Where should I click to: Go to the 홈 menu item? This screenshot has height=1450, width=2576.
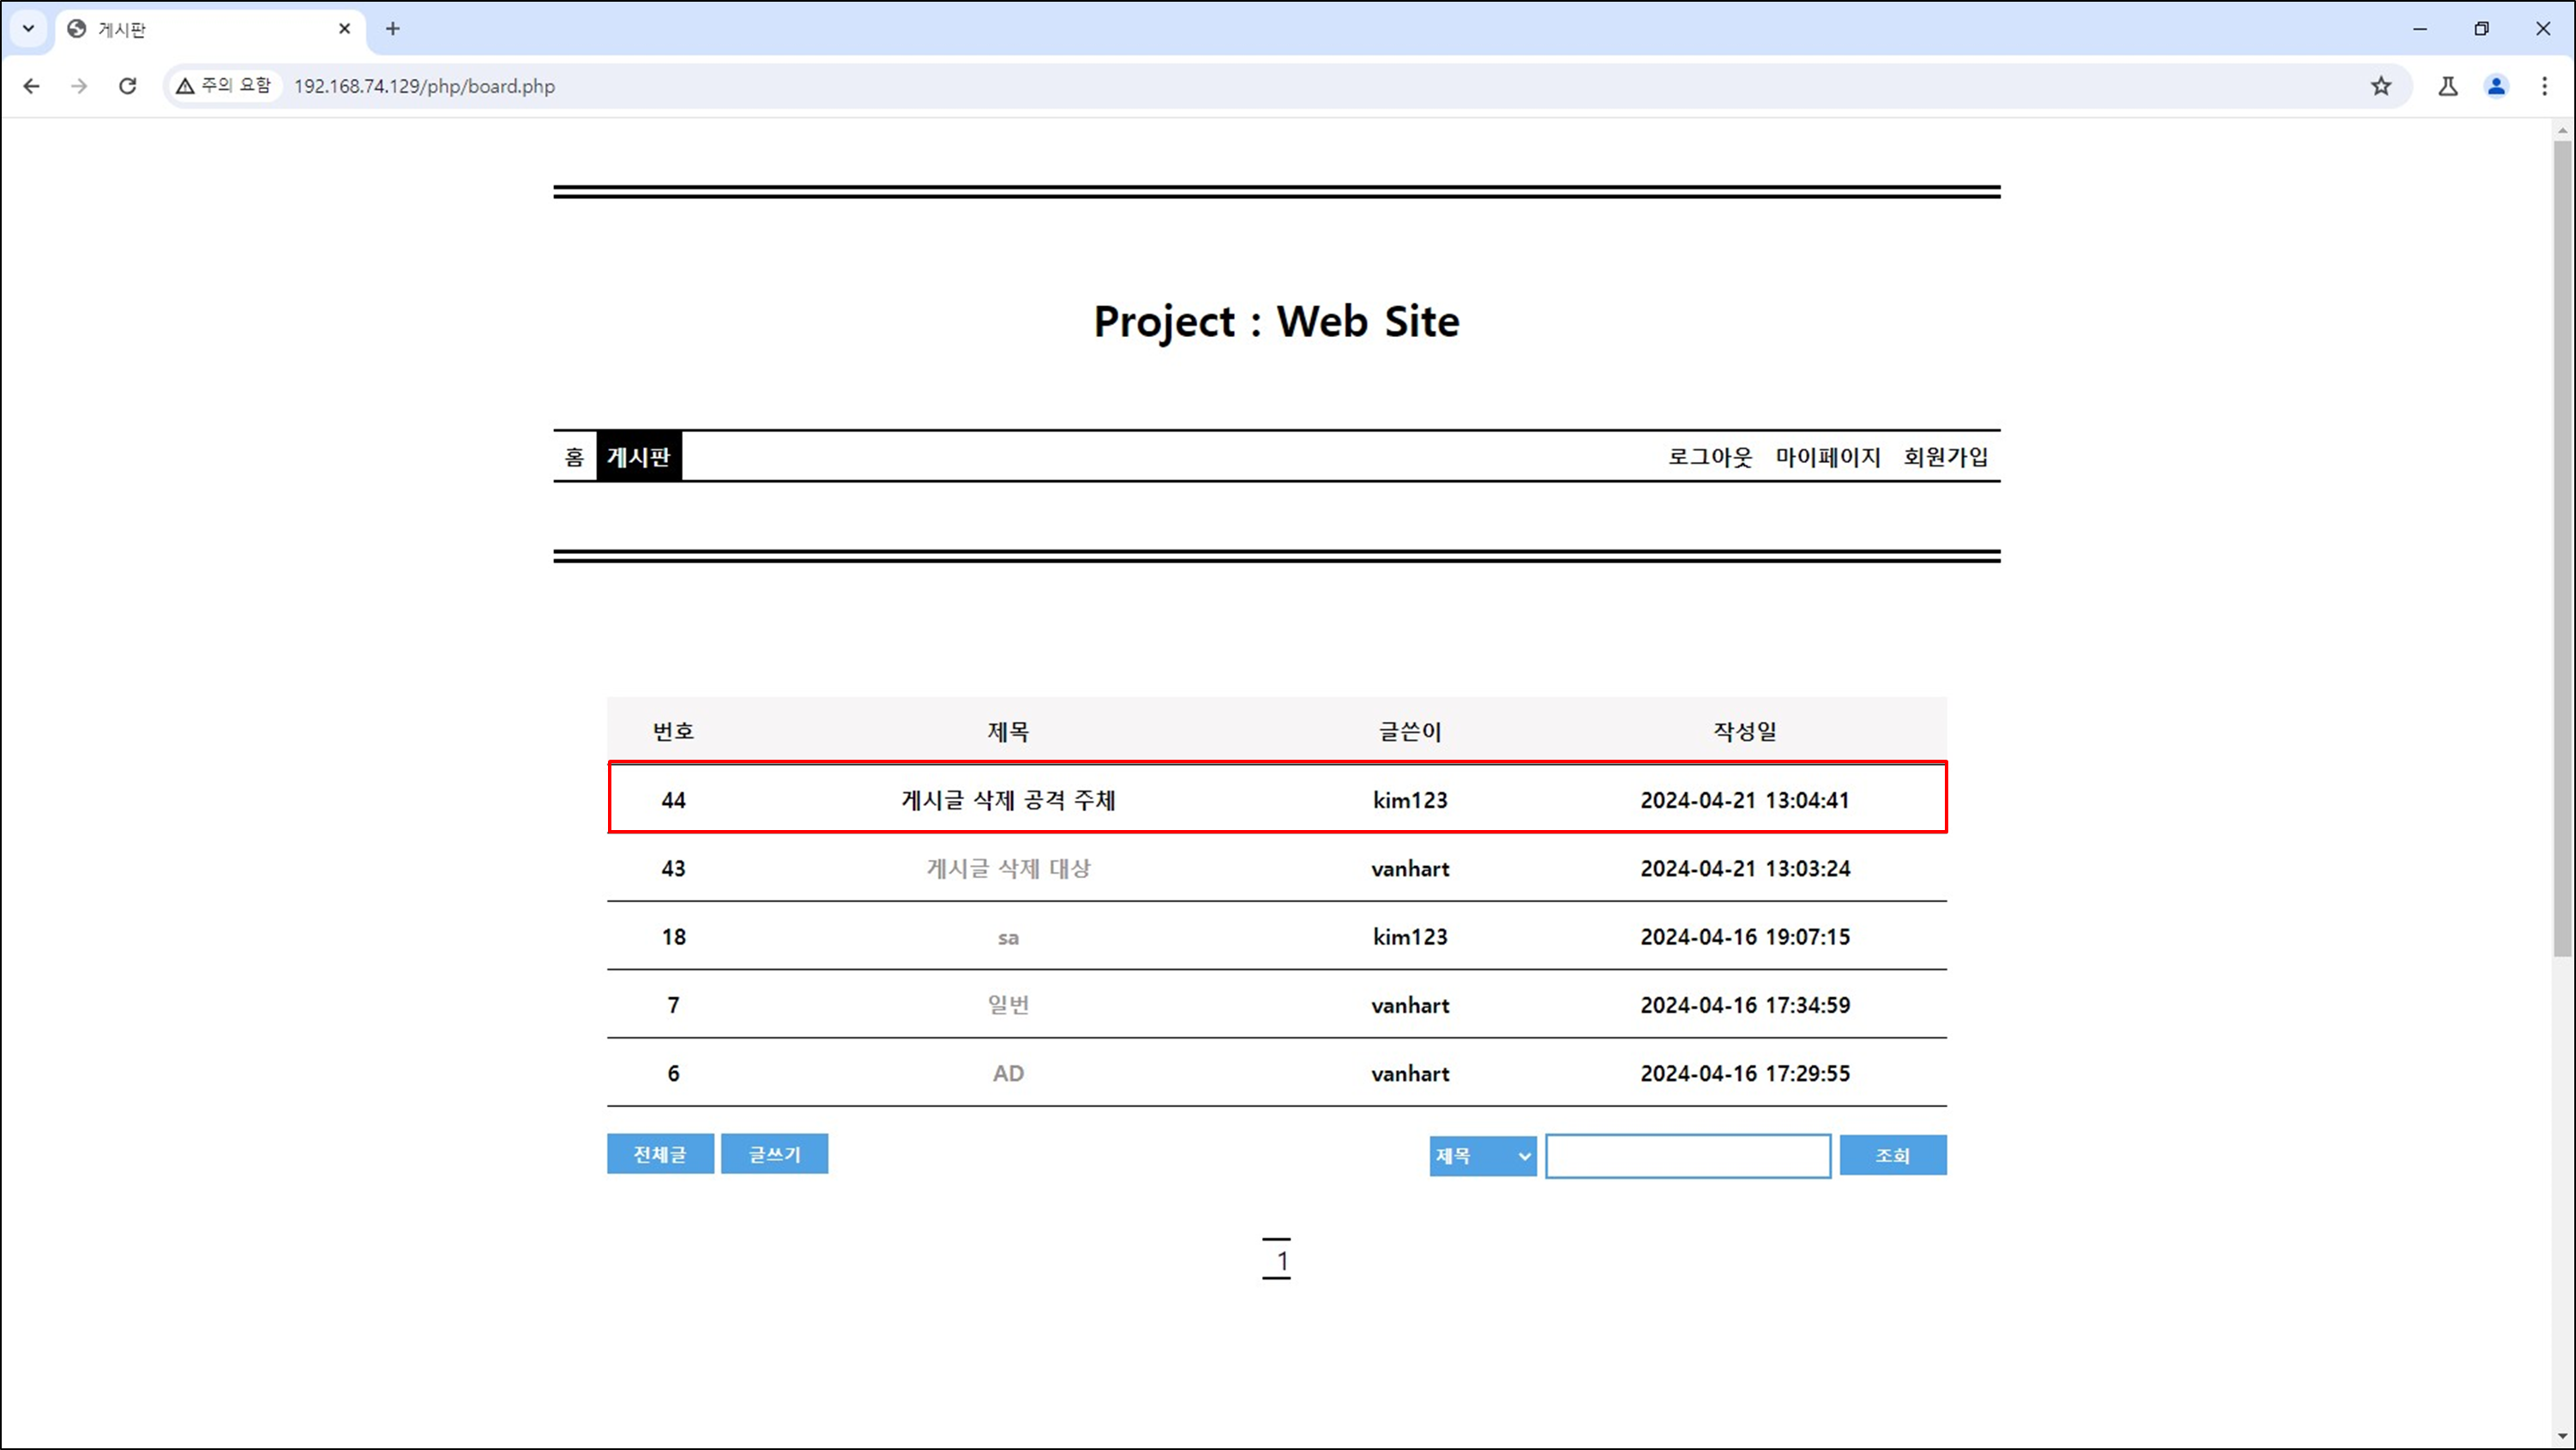click(x=574, y=457)
